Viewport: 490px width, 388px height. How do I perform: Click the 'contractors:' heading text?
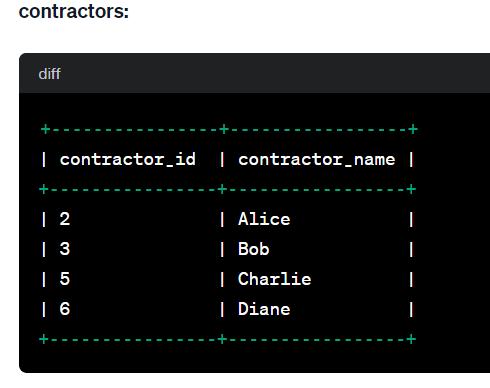click(x=74, y=12)
